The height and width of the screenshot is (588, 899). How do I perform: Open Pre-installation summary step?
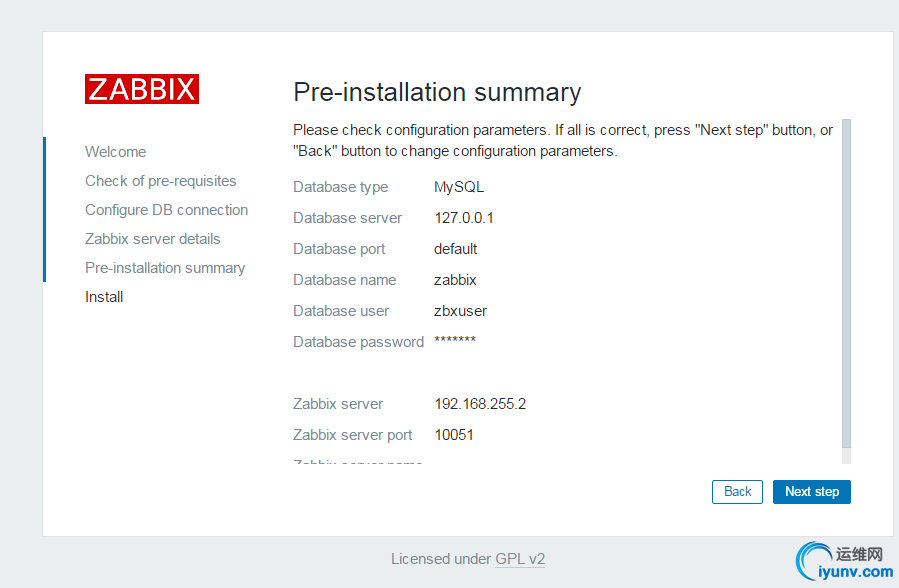(x=165, y=268)
